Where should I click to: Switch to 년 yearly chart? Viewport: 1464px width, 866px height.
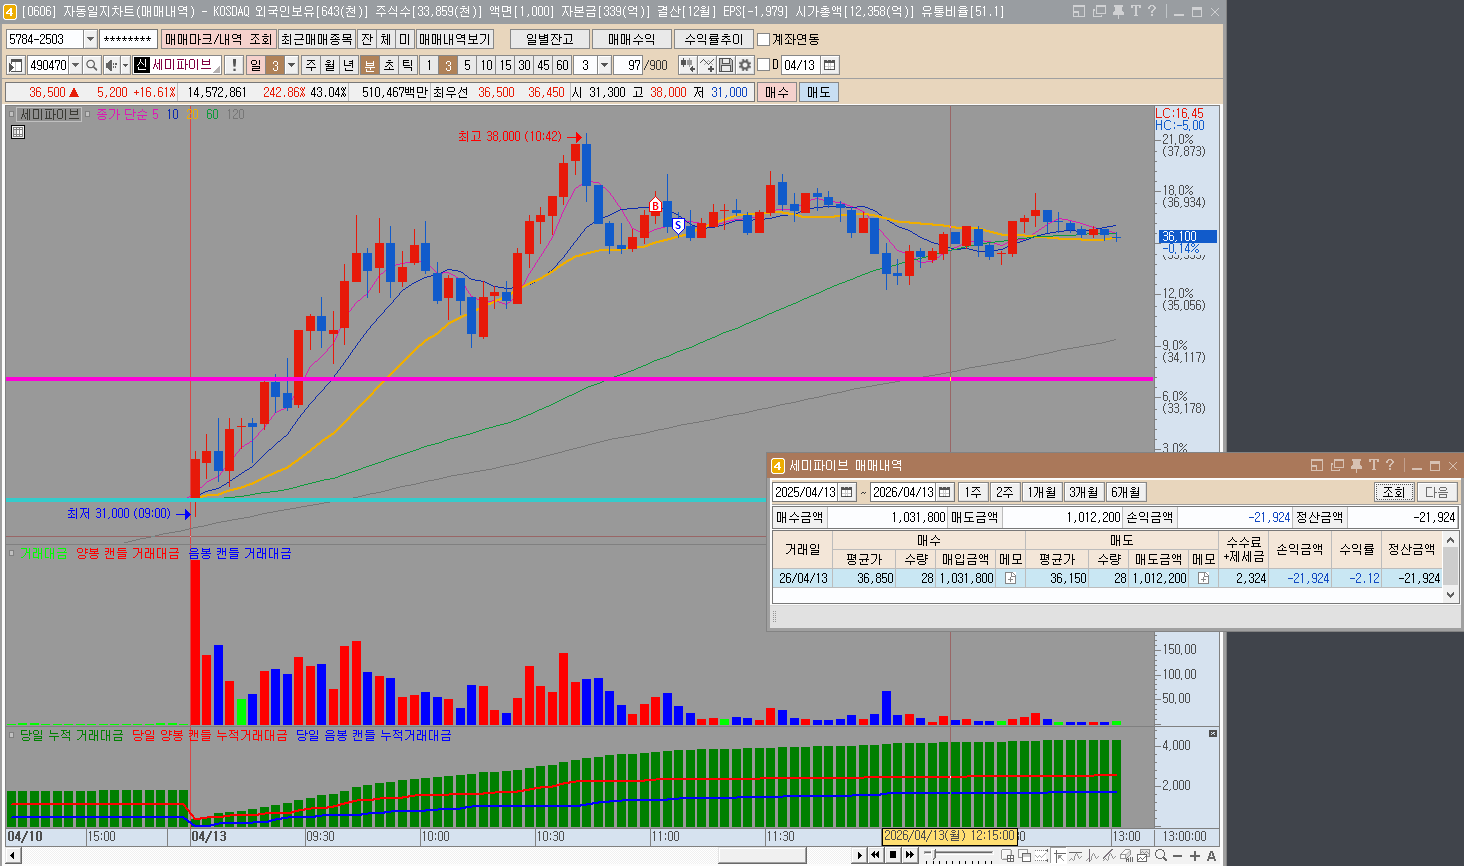pos(349,65)
